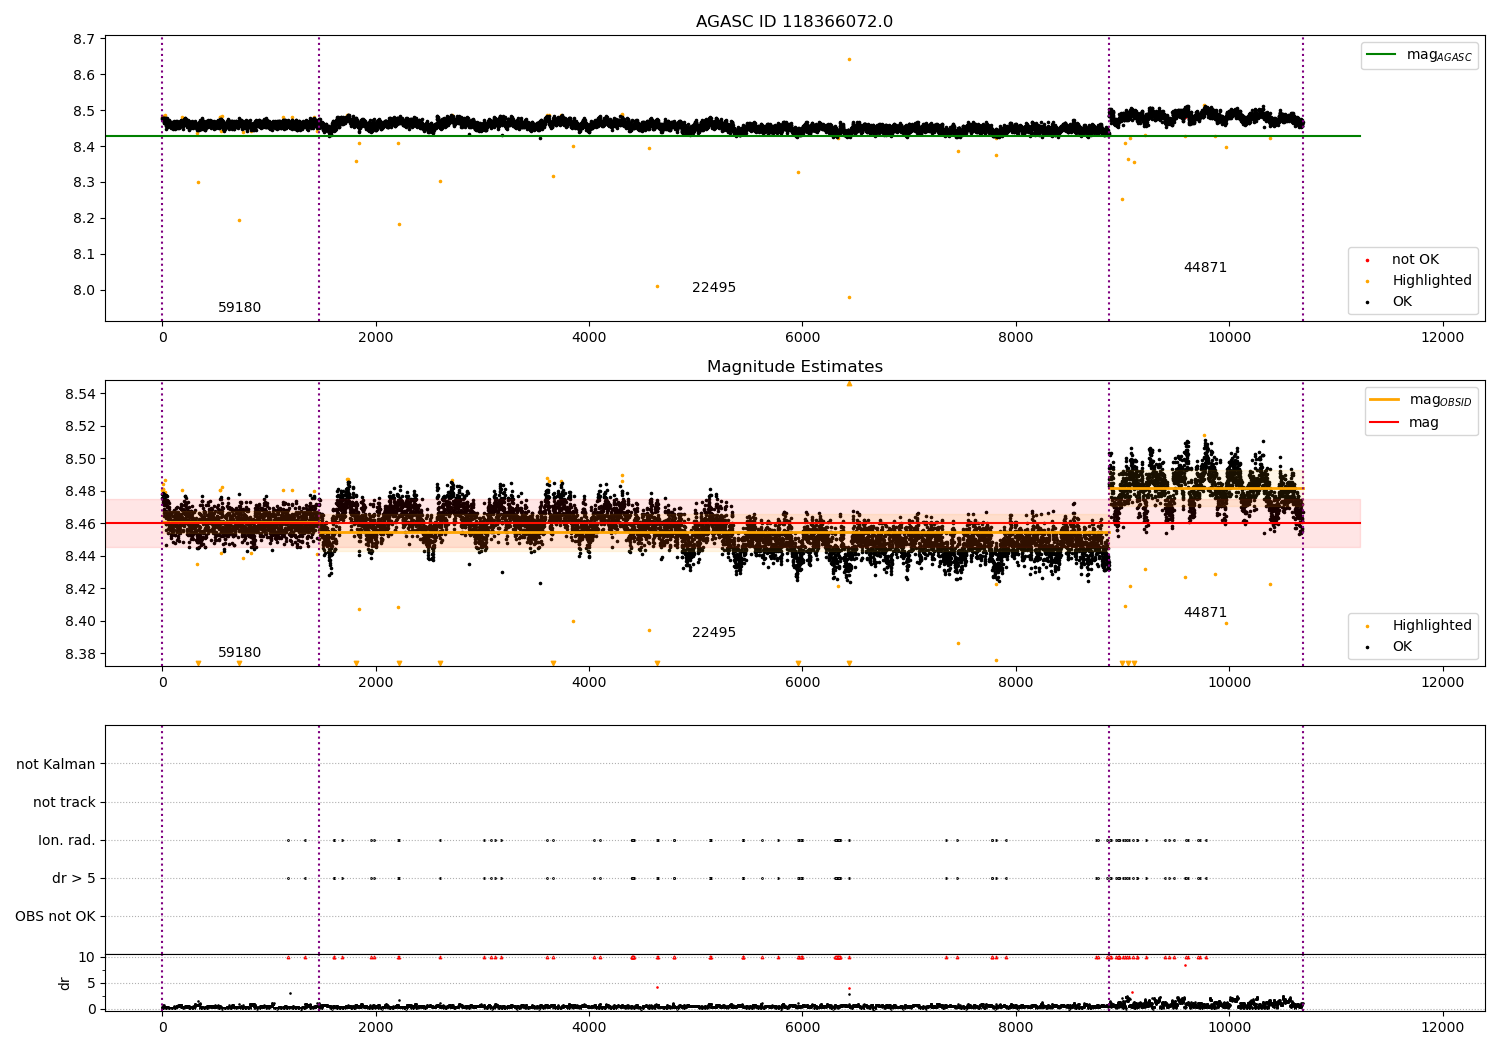Click the 8.50 y-tick in Magnitude Estimates plot

[x=80, y=460]
